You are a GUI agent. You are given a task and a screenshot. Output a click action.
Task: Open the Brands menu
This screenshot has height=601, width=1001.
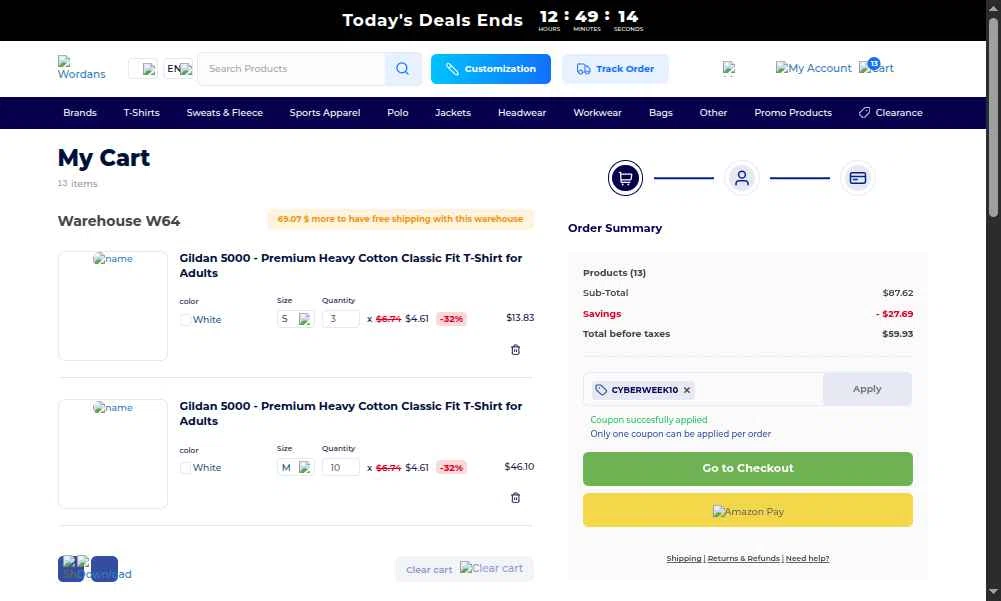pyautogui.click(x=80, y=113)
